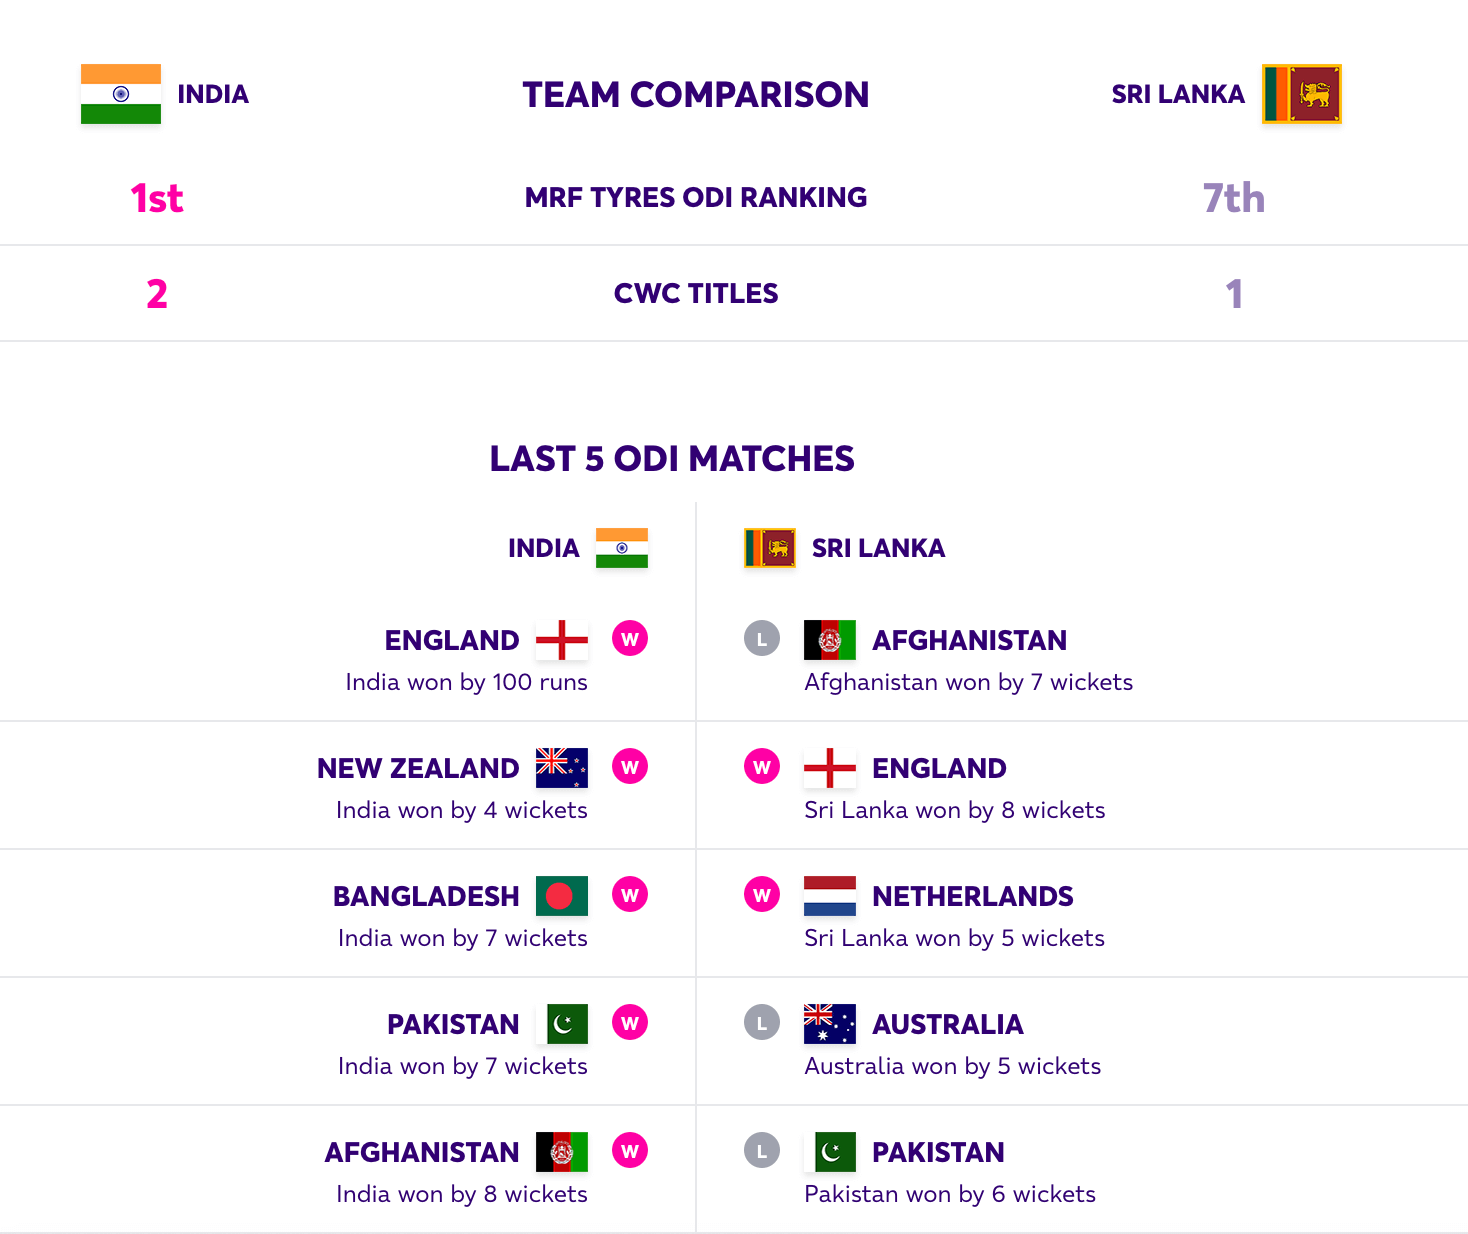Click the Bangladesh flag icon
The width and height of the screenshot is (1468, 1234).
pyautogui.click(x=562, y=896)
